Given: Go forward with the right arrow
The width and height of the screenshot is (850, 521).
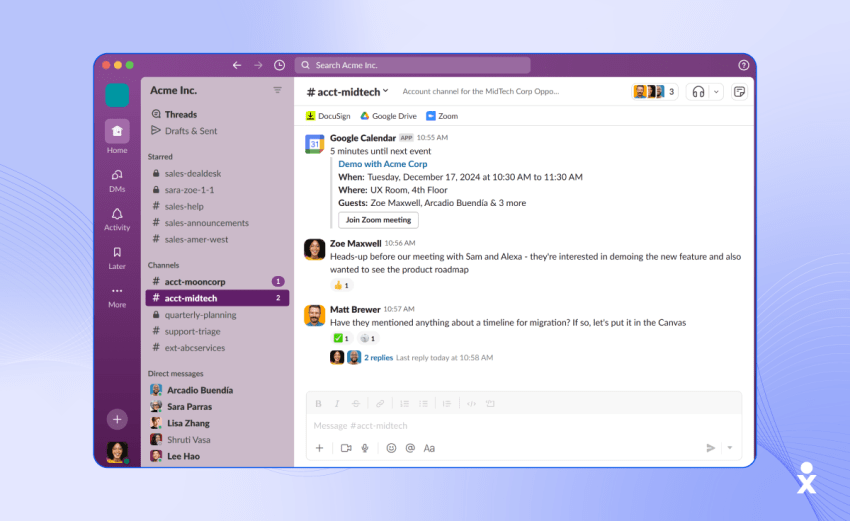Looking at the screenshot, I should coord(258,65).
